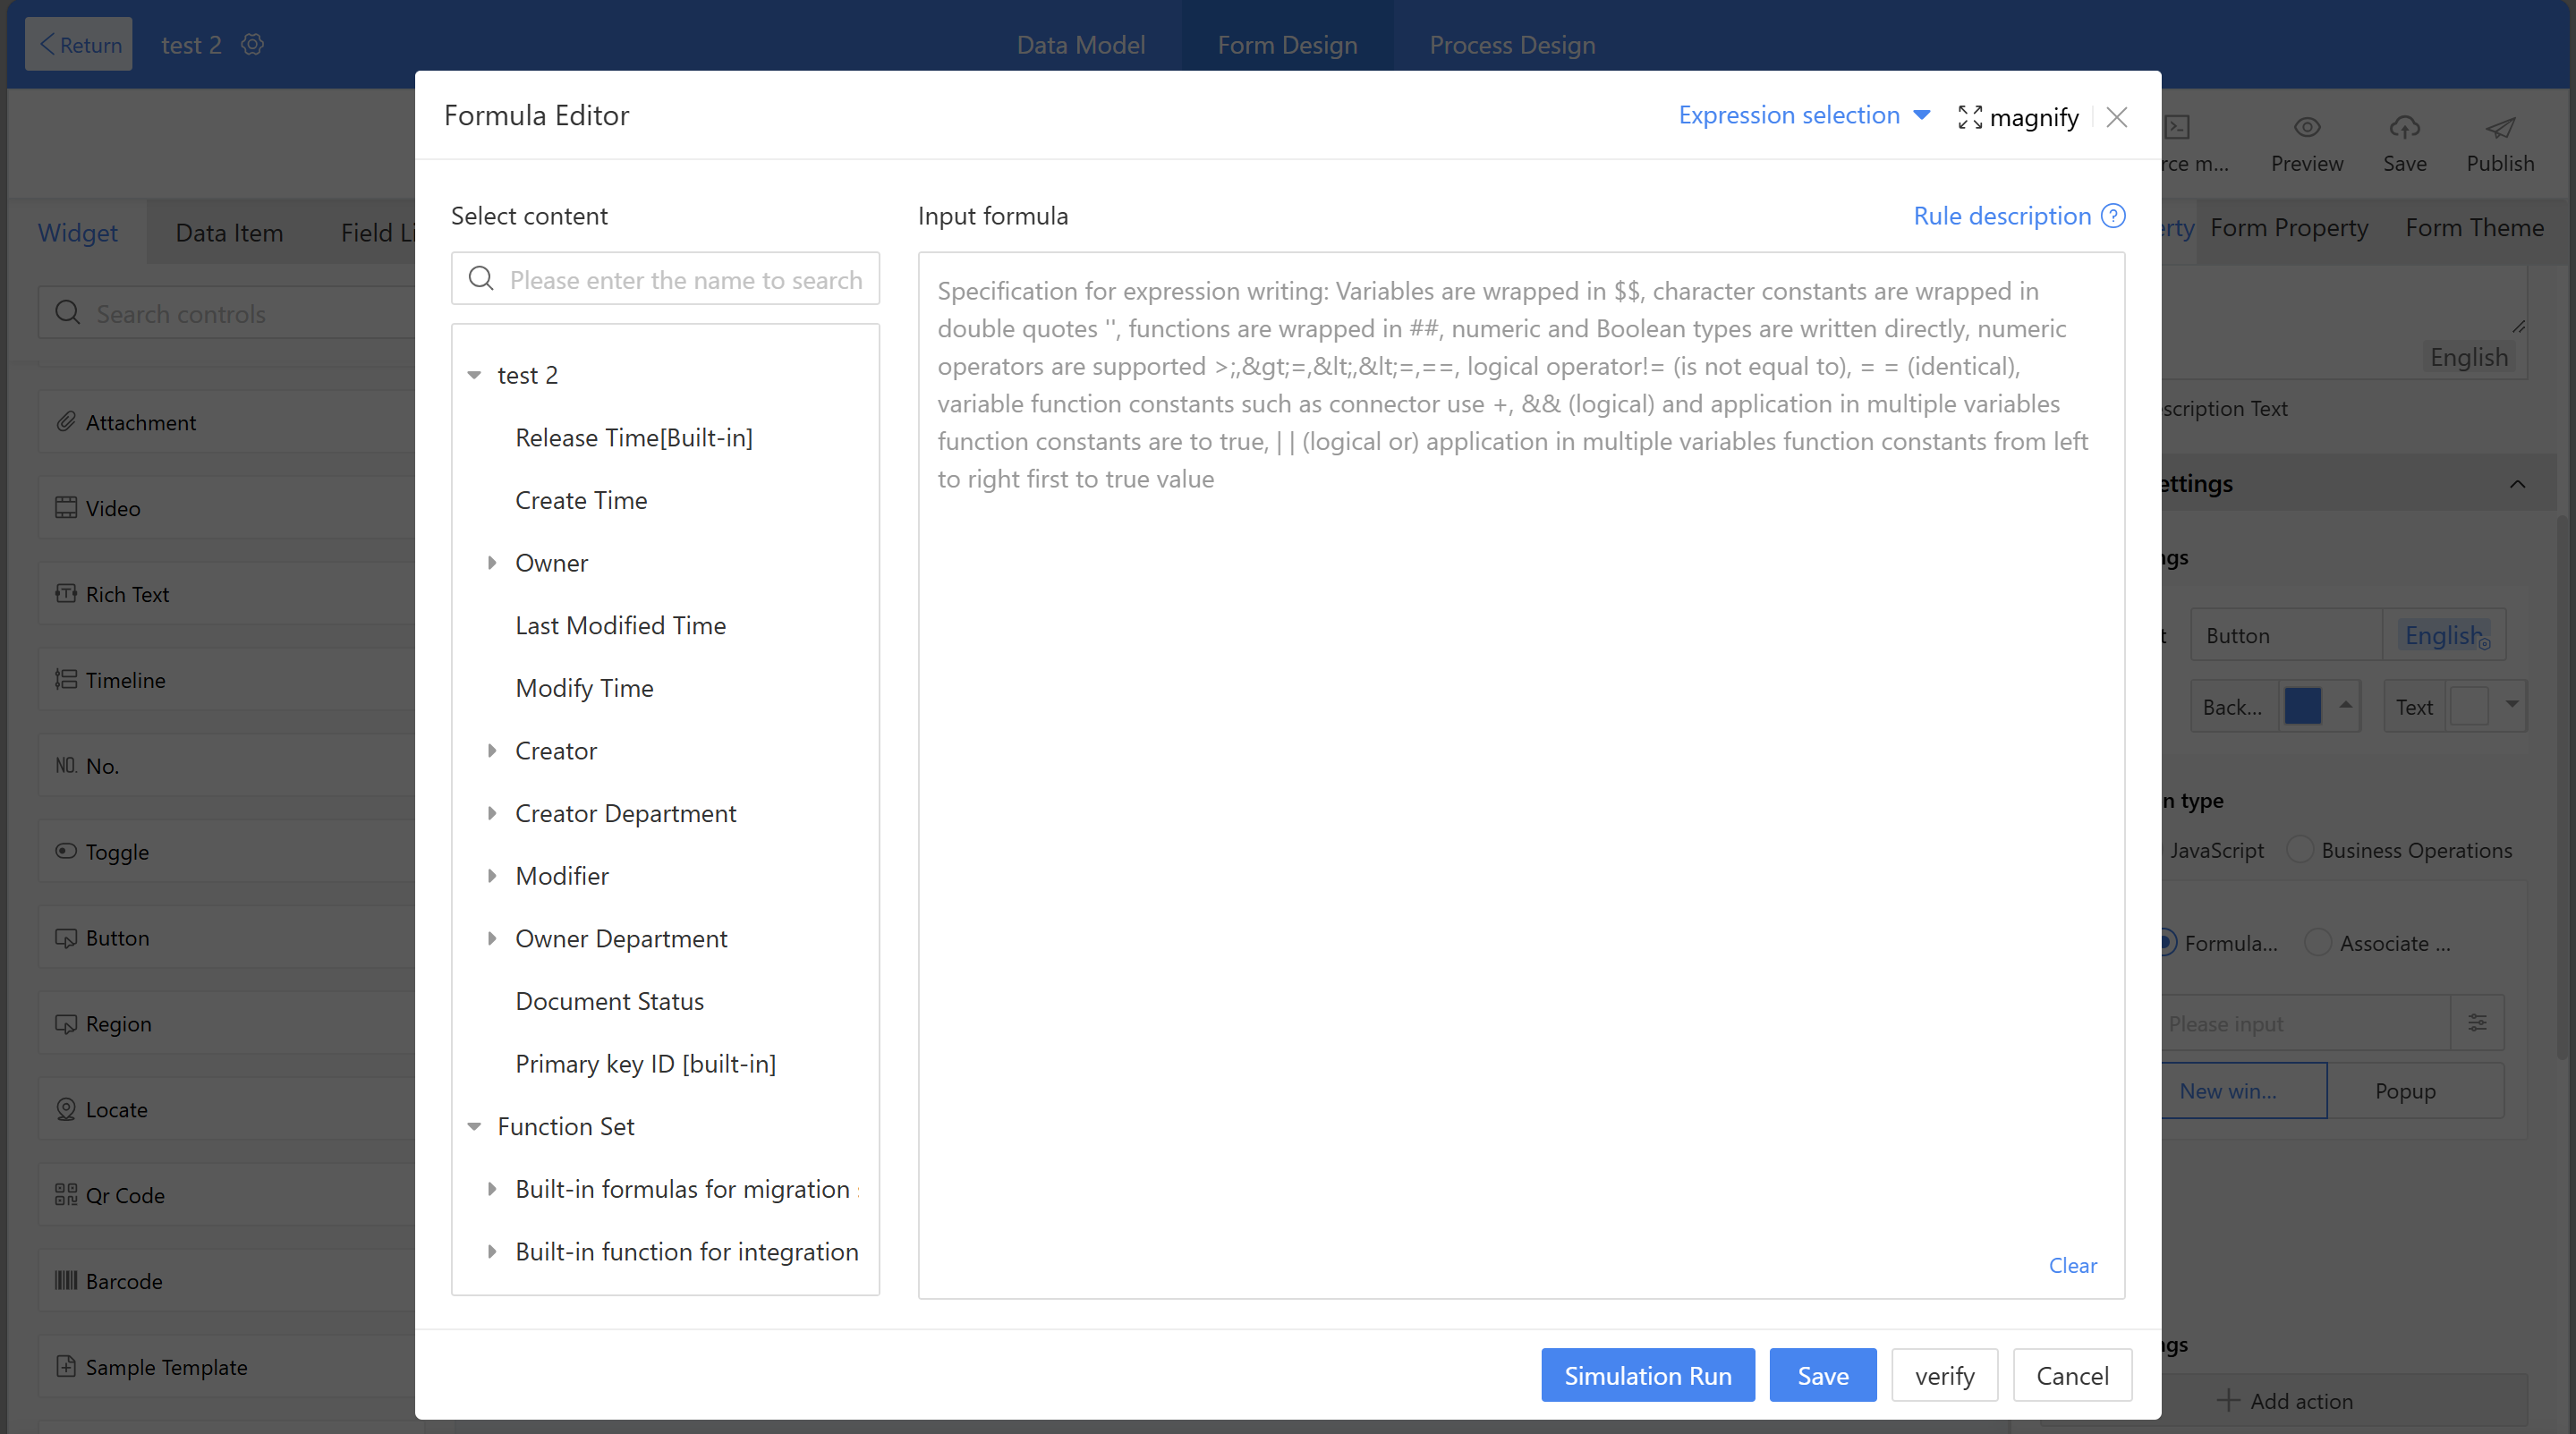
Task: Click the Simulation Run button
Action: [x=1647, y=1375]
